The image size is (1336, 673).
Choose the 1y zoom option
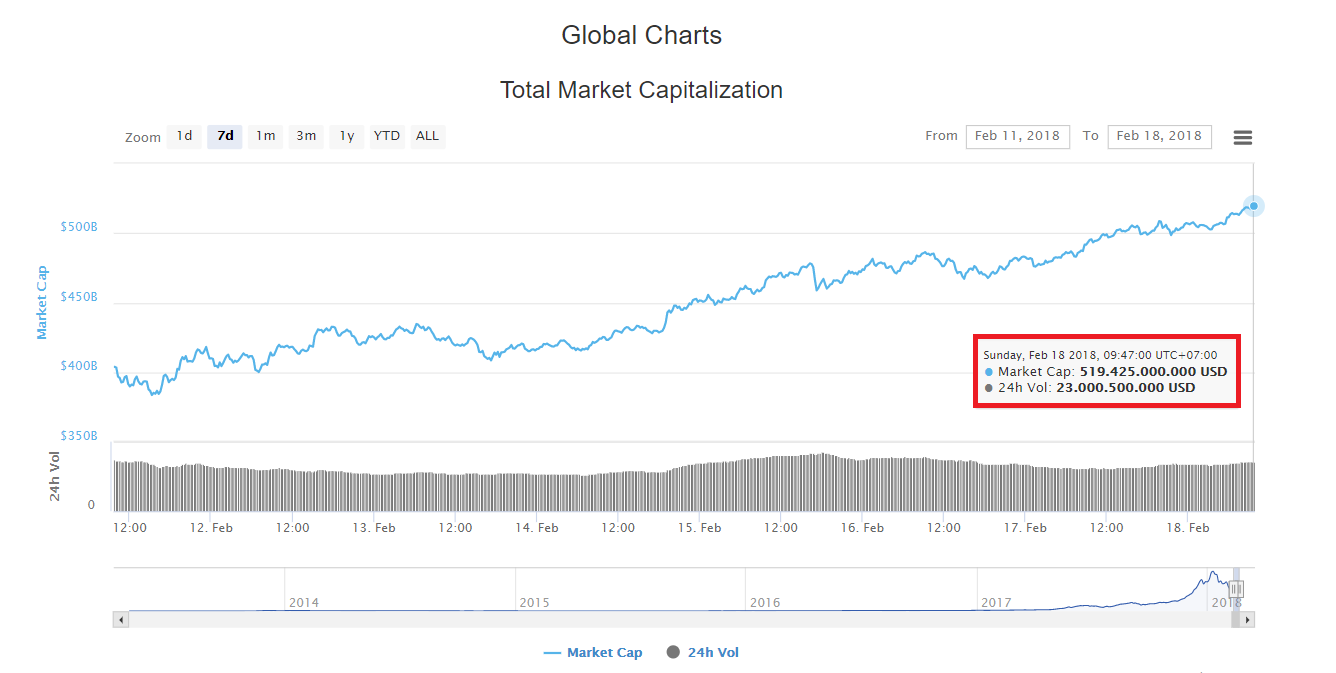click(346, 136)
